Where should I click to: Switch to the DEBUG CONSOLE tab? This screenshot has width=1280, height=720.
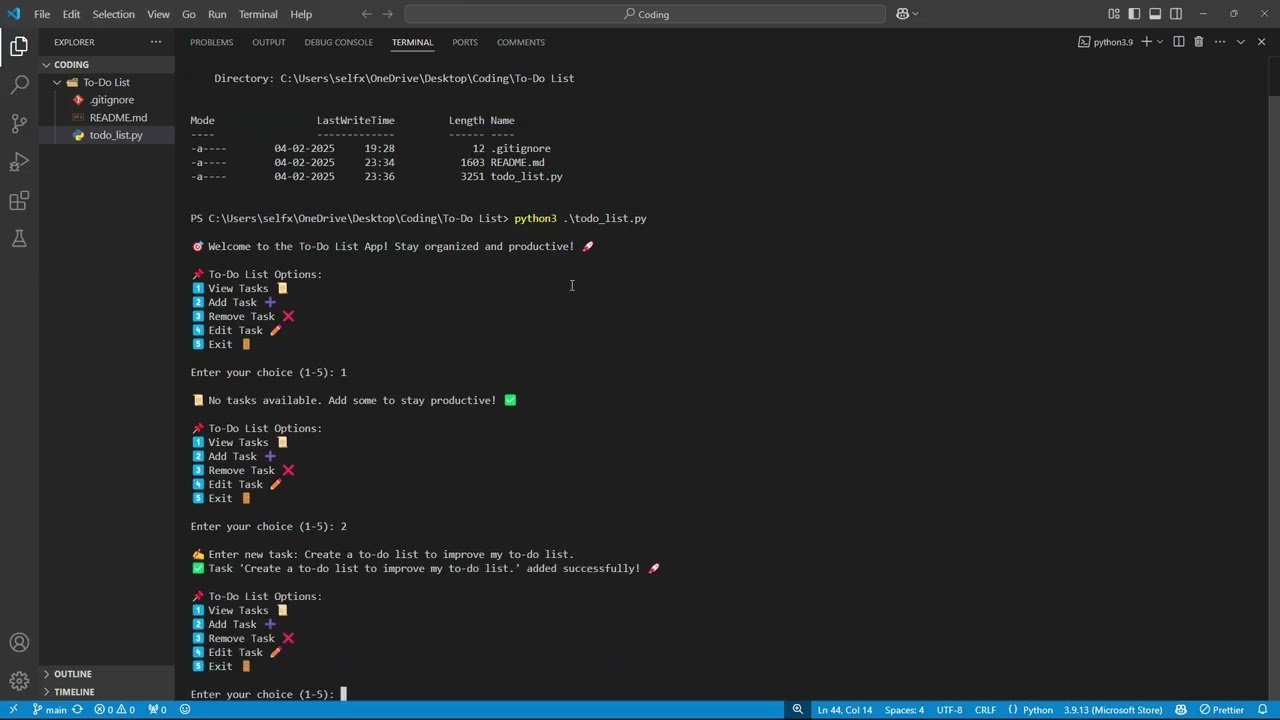pos(338,42)
